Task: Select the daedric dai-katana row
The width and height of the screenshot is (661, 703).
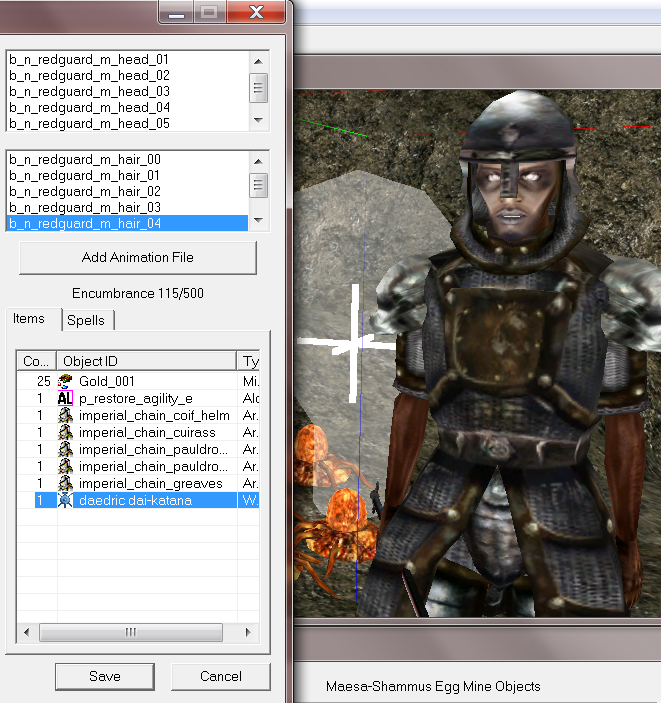Action: [x=138, y=500]
